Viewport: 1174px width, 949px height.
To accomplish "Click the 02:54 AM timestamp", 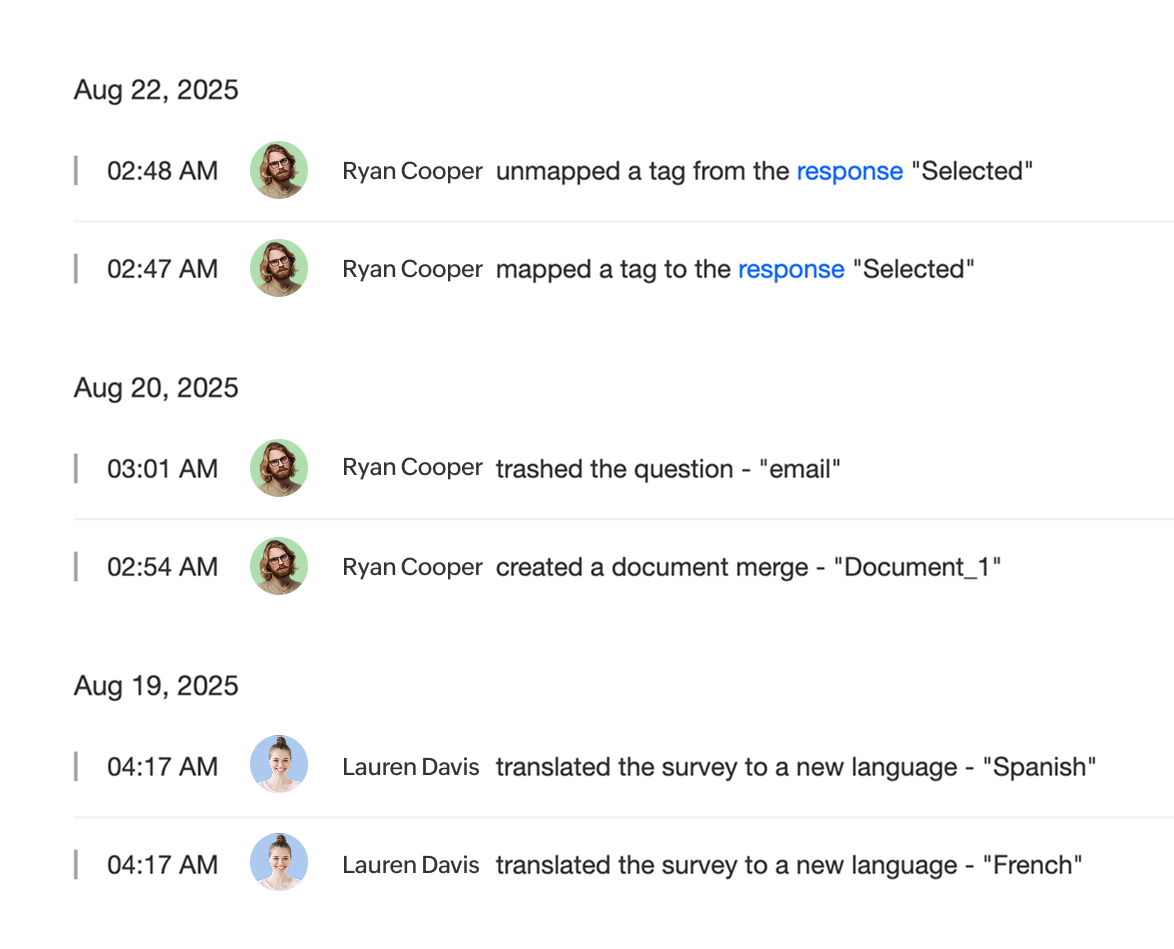I will [162, 567].
